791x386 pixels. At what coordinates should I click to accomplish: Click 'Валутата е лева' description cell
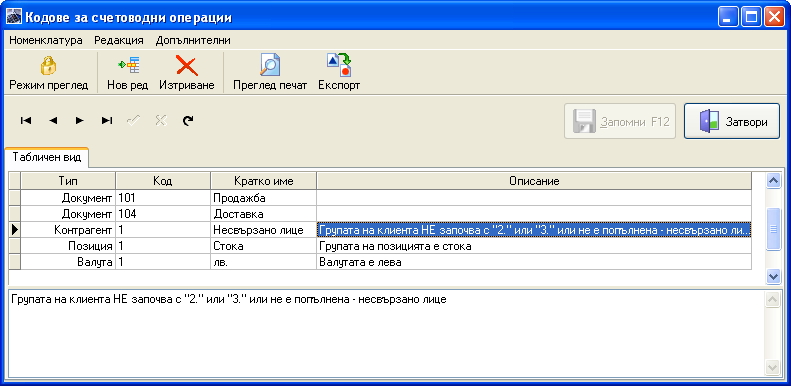point(534,262)
